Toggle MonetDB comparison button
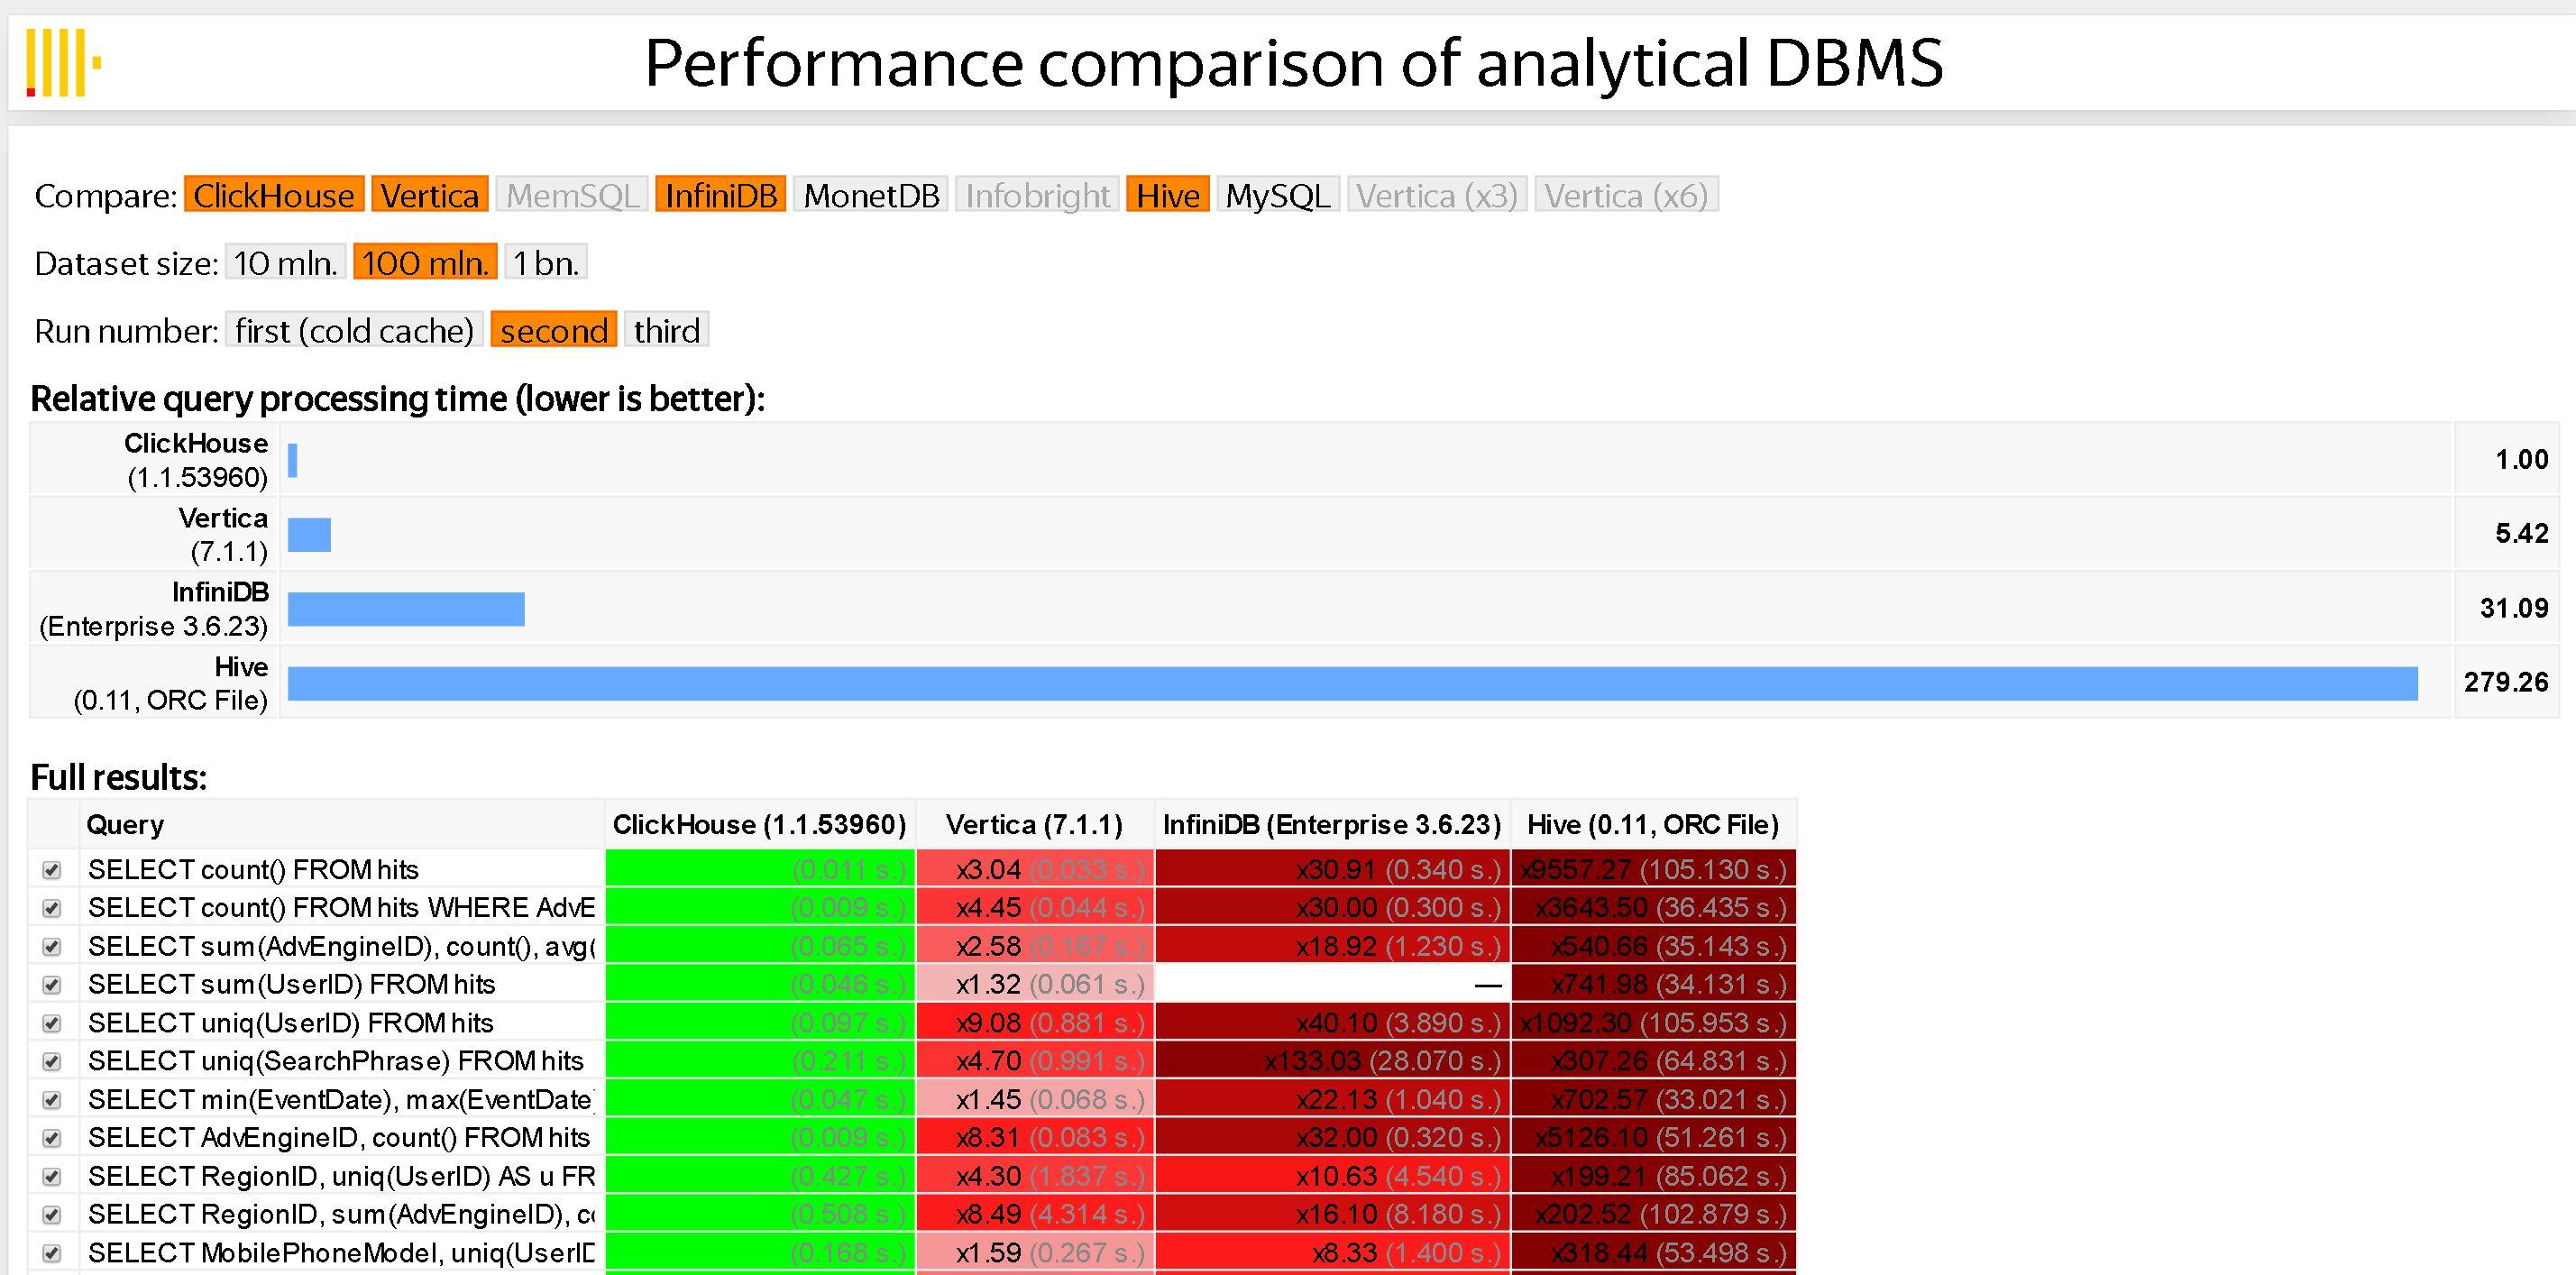 tap(871, 195)
